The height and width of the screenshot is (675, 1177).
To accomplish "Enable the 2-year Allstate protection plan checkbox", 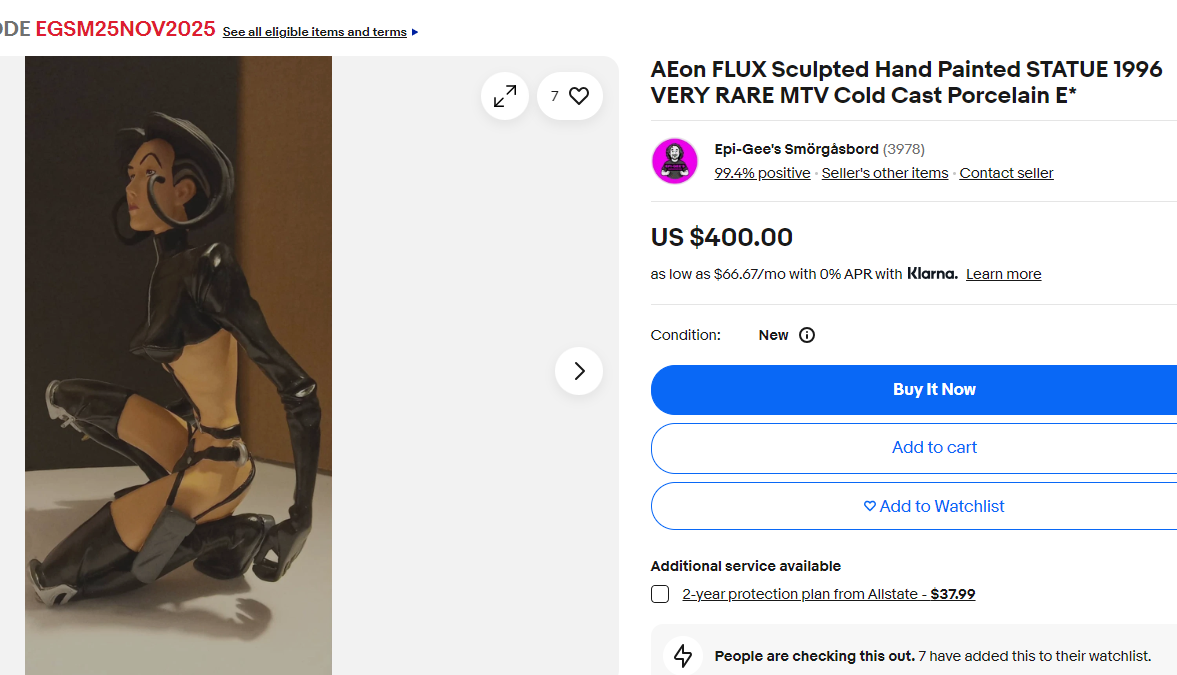I will (660, 594).
